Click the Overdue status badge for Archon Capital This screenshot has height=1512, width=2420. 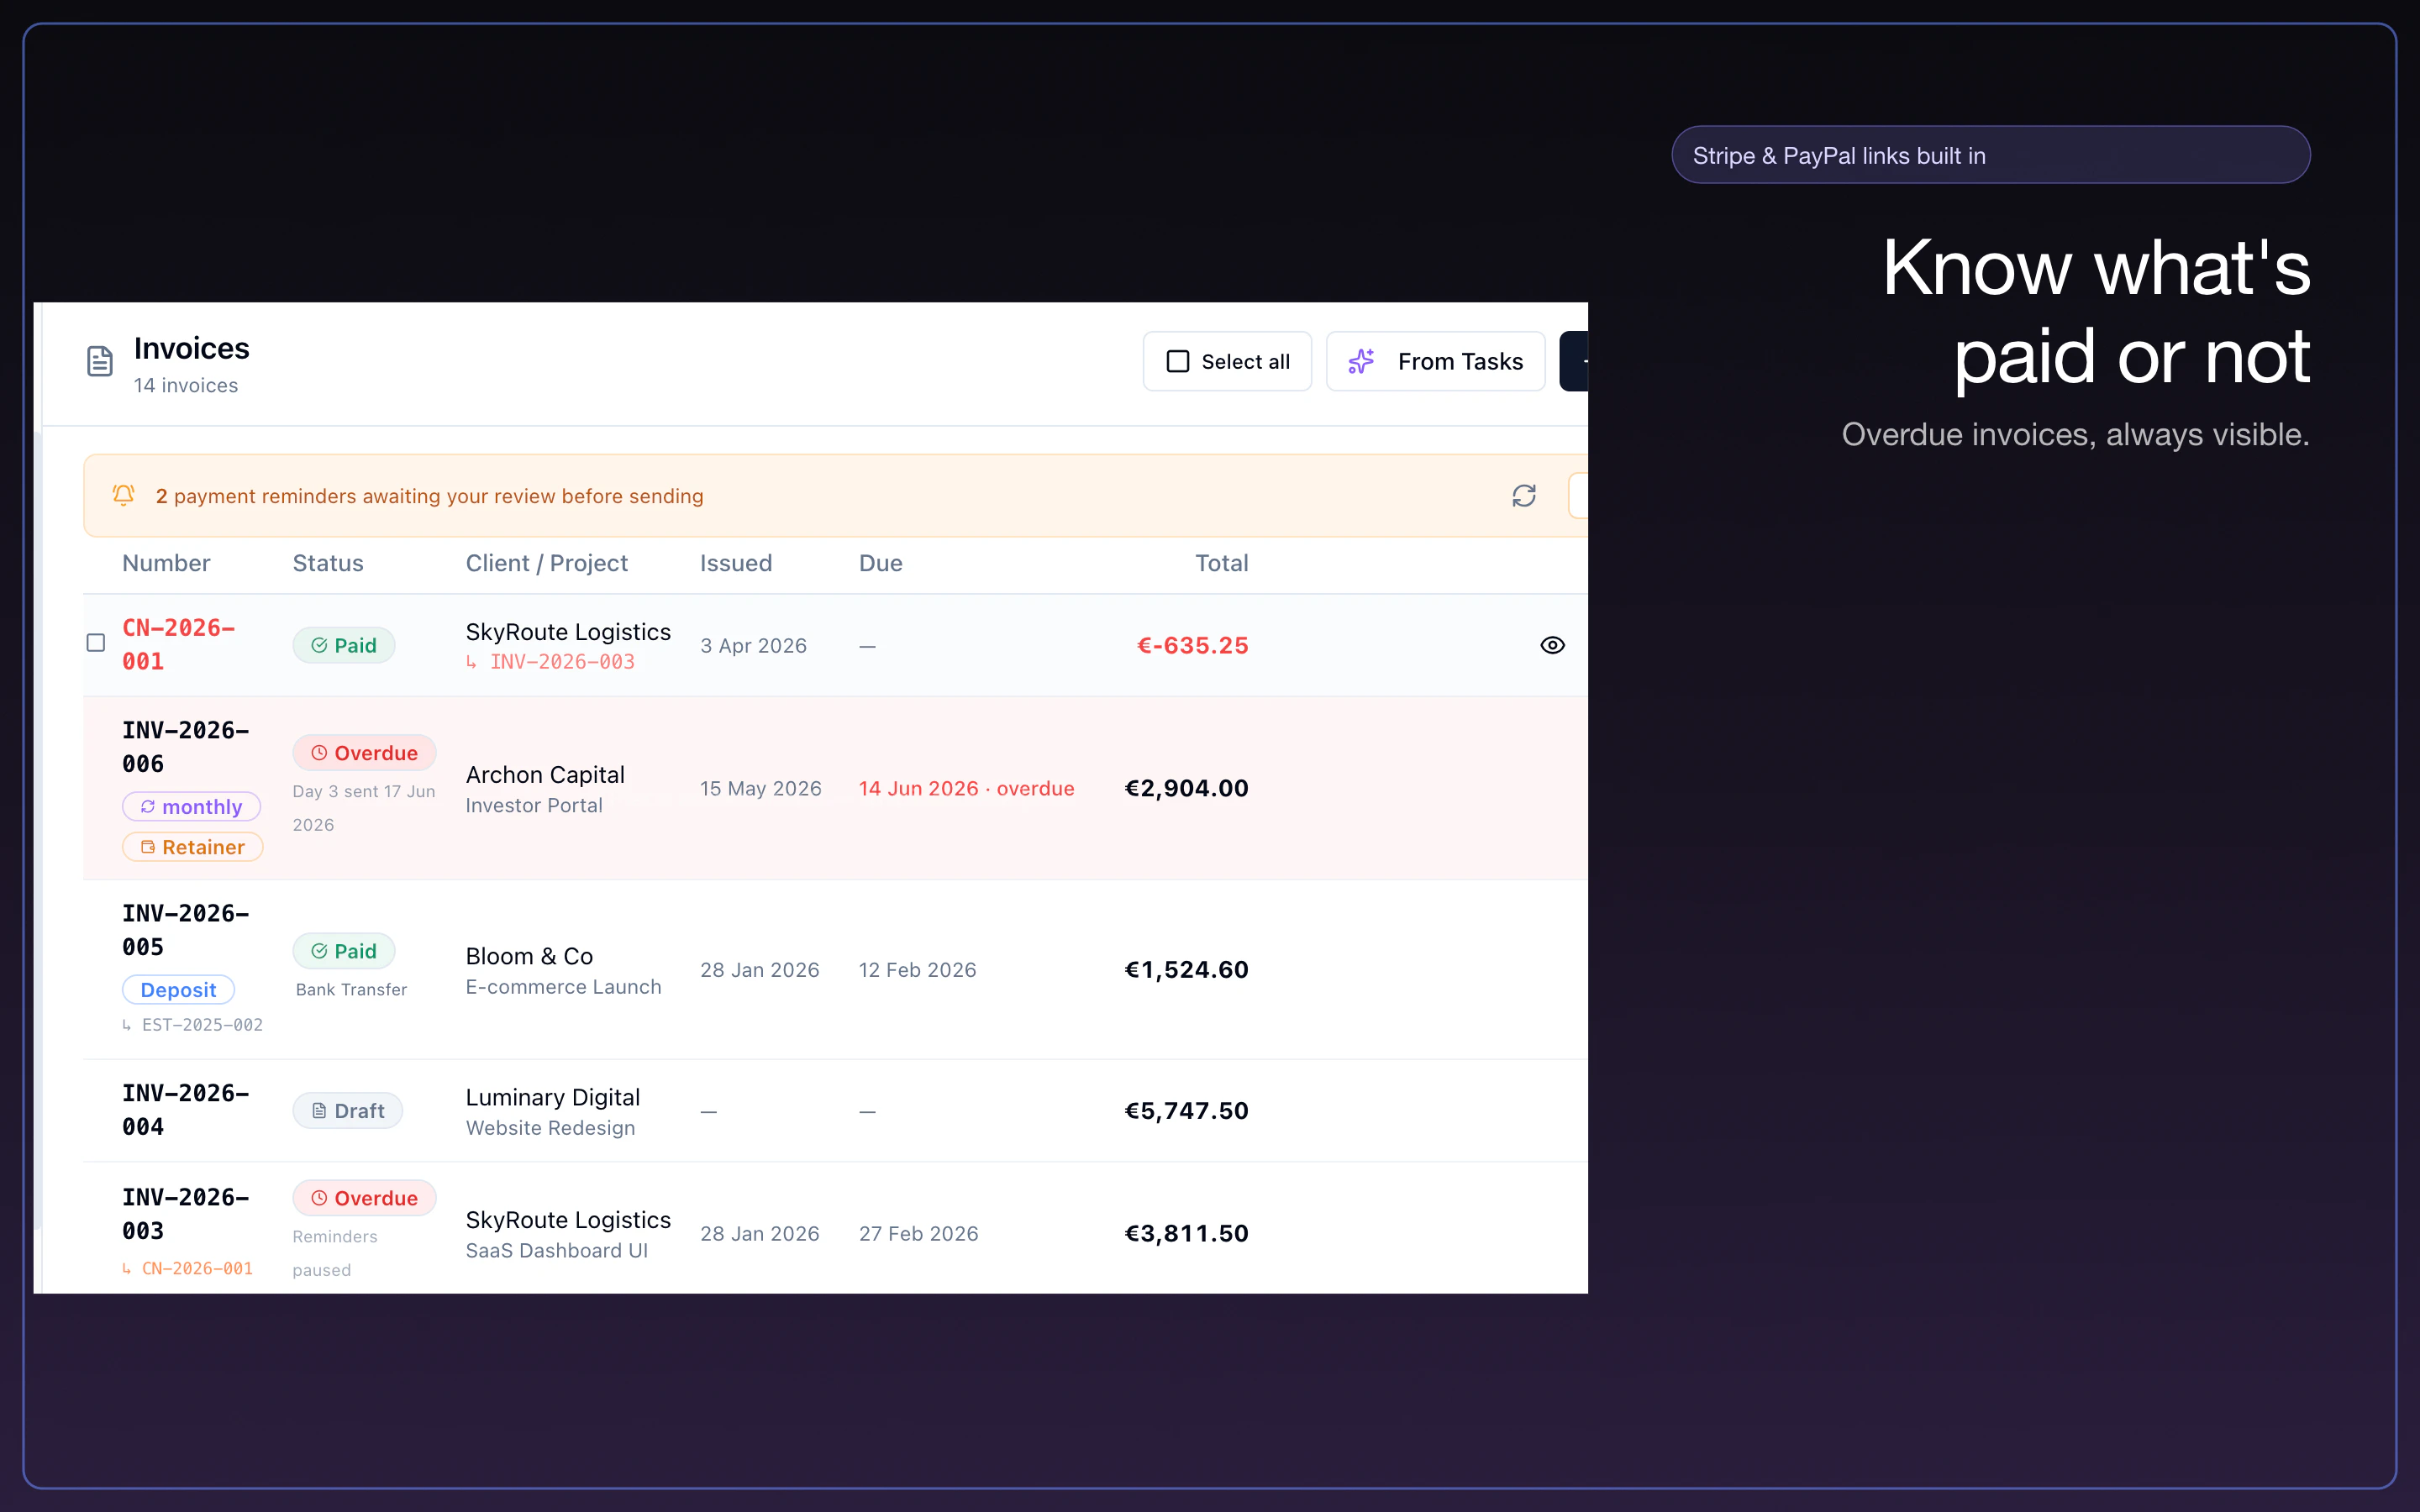click(364, 753)
